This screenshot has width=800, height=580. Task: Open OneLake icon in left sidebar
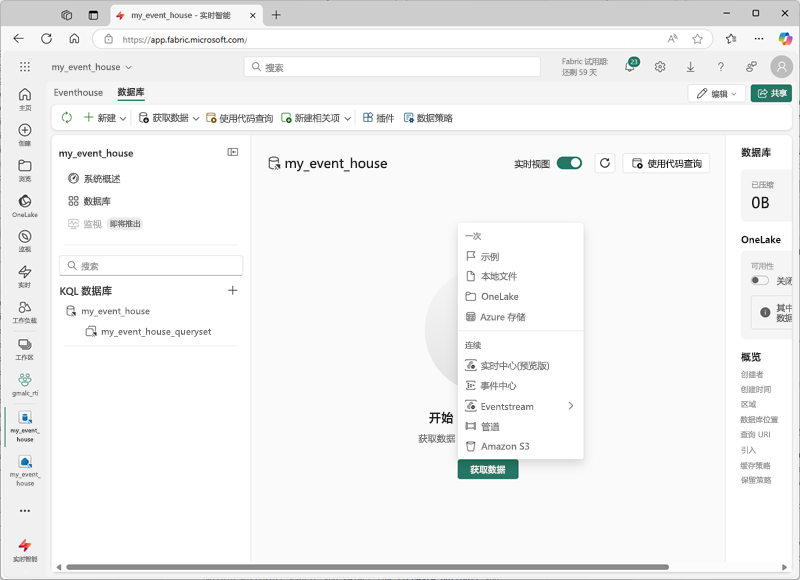24,206
